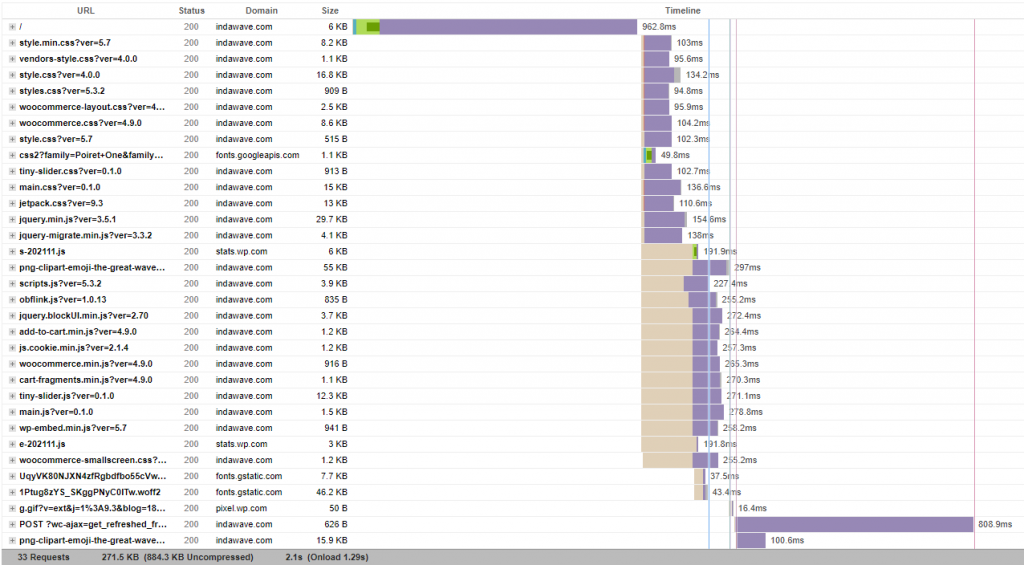Viewport: 1024px width, 565px height.
Task: Click the Timeline column header
Action: pyautogui.click(x=683, y=10)
